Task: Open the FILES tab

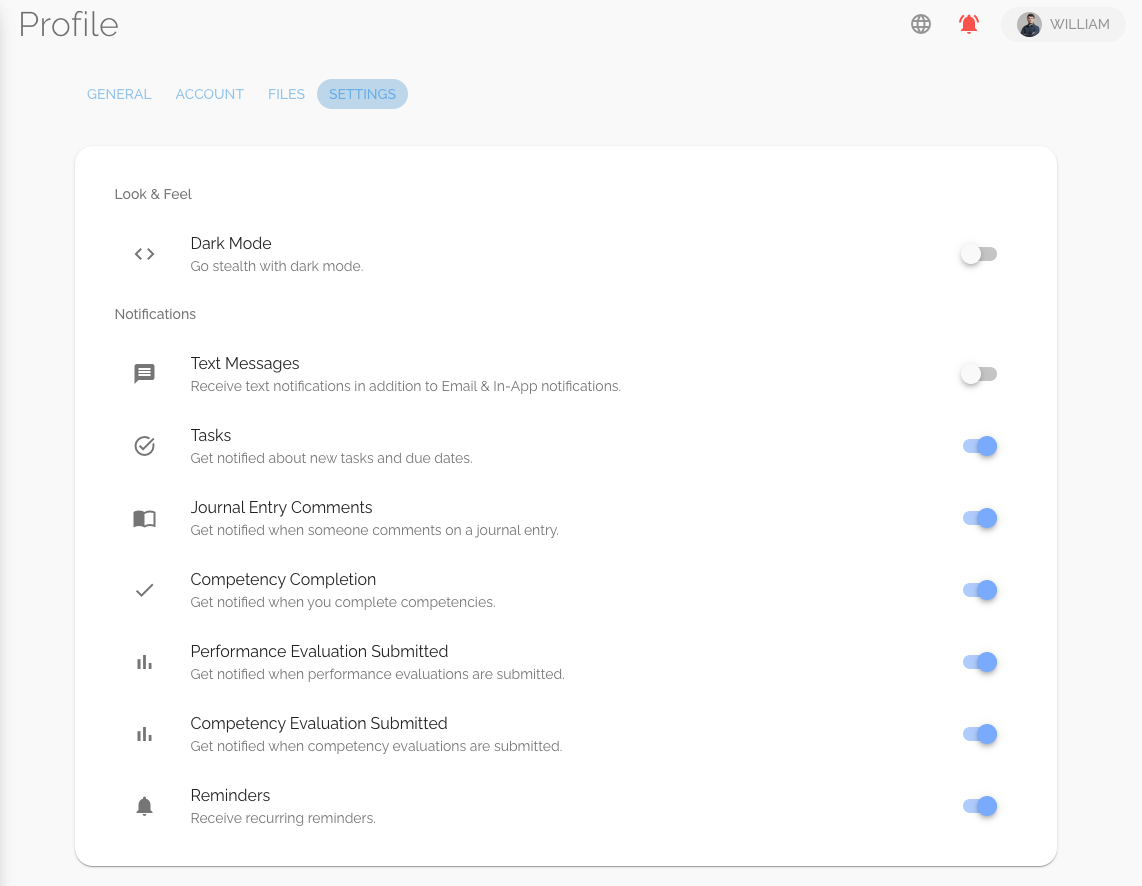Action: click(286, 94)
